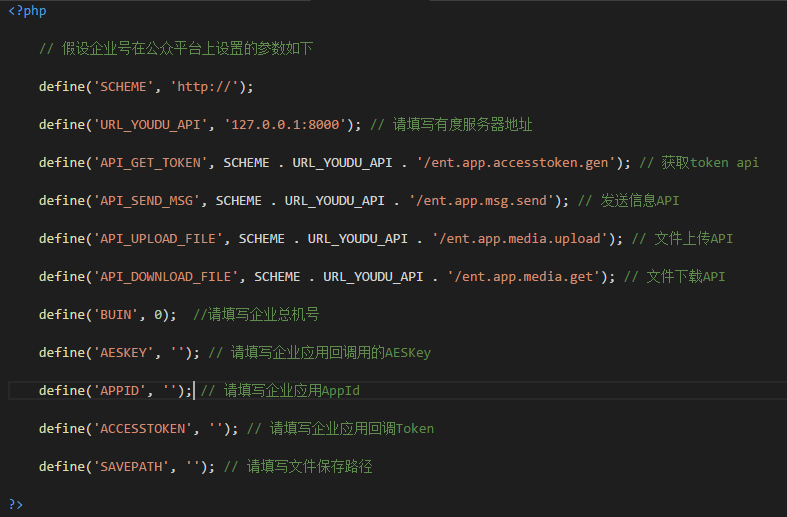The image size is (787, 517).
Task: Place cursor in the '127.0.0.1:8000' string
Action: pyautogui.click(x=285, y=124)
